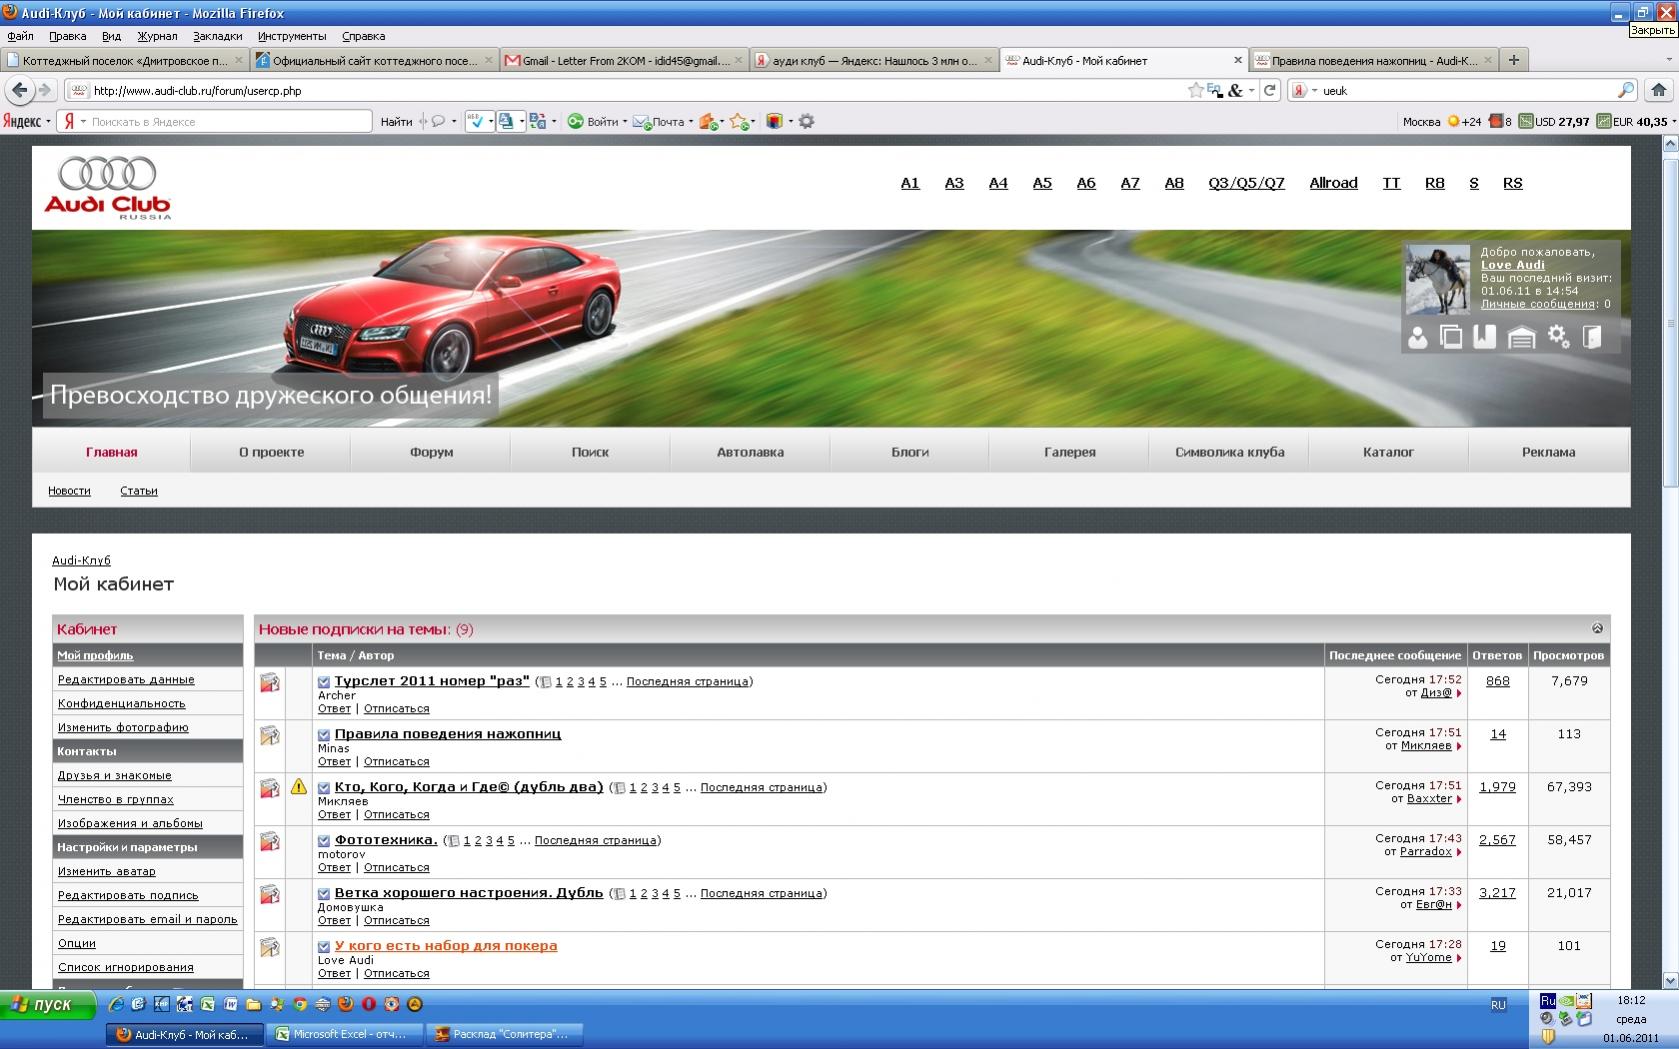This screenshot has height=1049, width=1679.
Task: Click blue check icon beside Турслет 2011 topic
Action: (324, 682)
